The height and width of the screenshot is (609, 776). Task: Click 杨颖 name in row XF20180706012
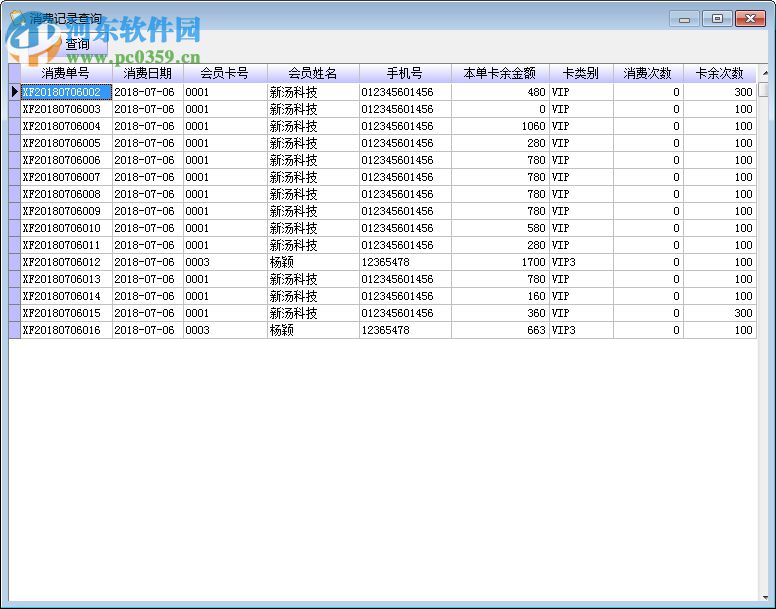313,262
